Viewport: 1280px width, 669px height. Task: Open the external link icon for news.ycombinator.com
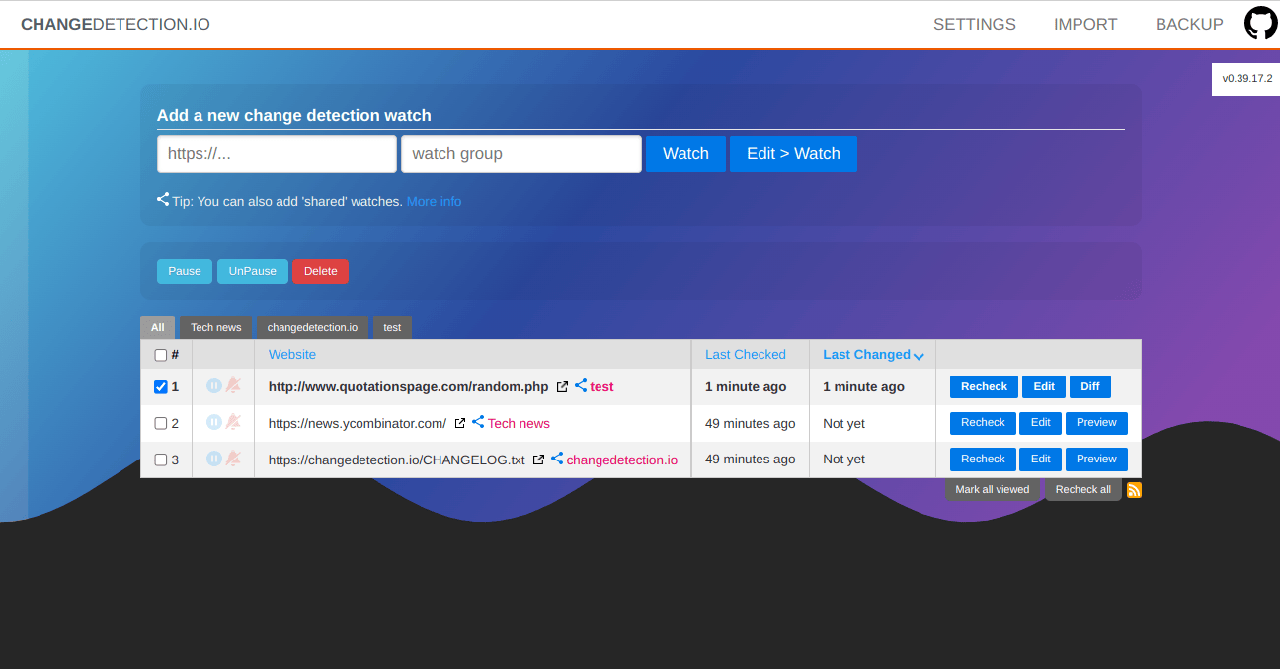(x=460, y=423)
